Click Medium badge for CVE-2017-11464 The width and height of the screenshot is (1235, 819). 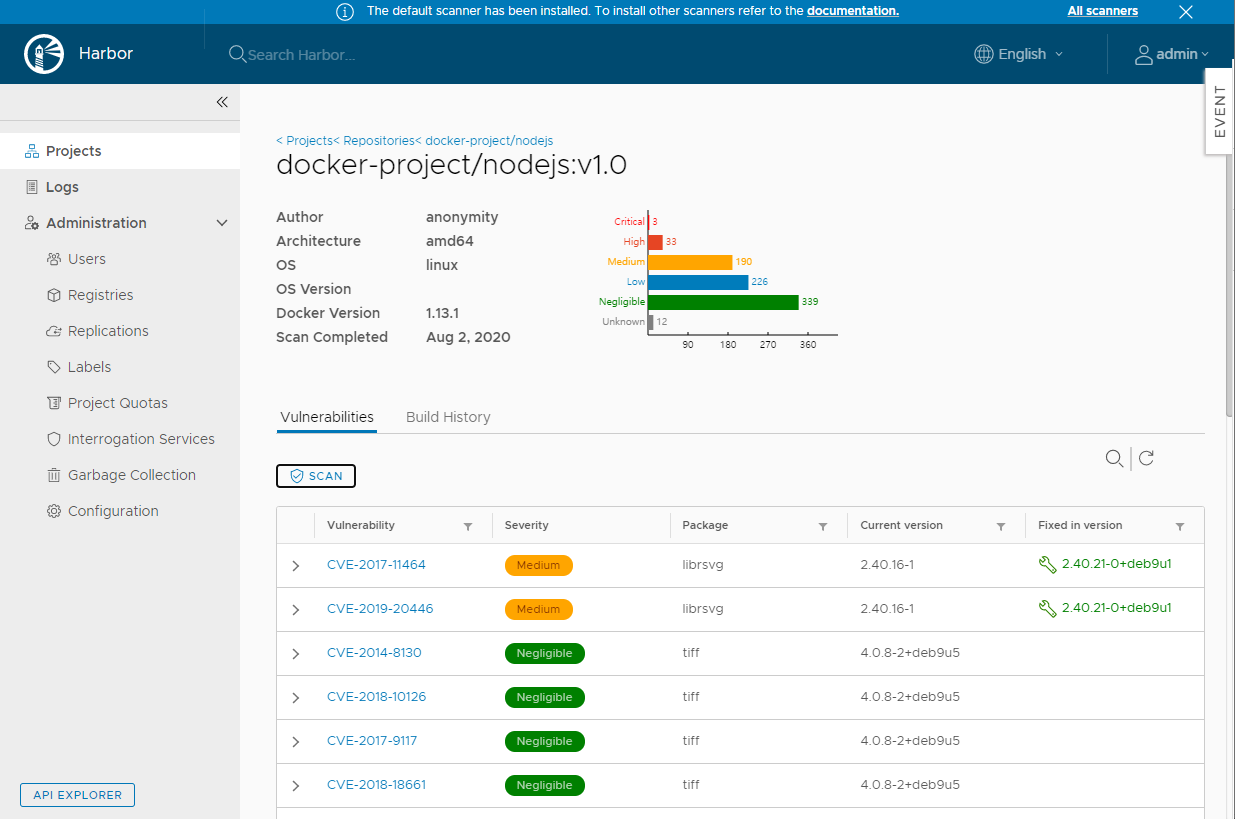click(x=539, y=565)
